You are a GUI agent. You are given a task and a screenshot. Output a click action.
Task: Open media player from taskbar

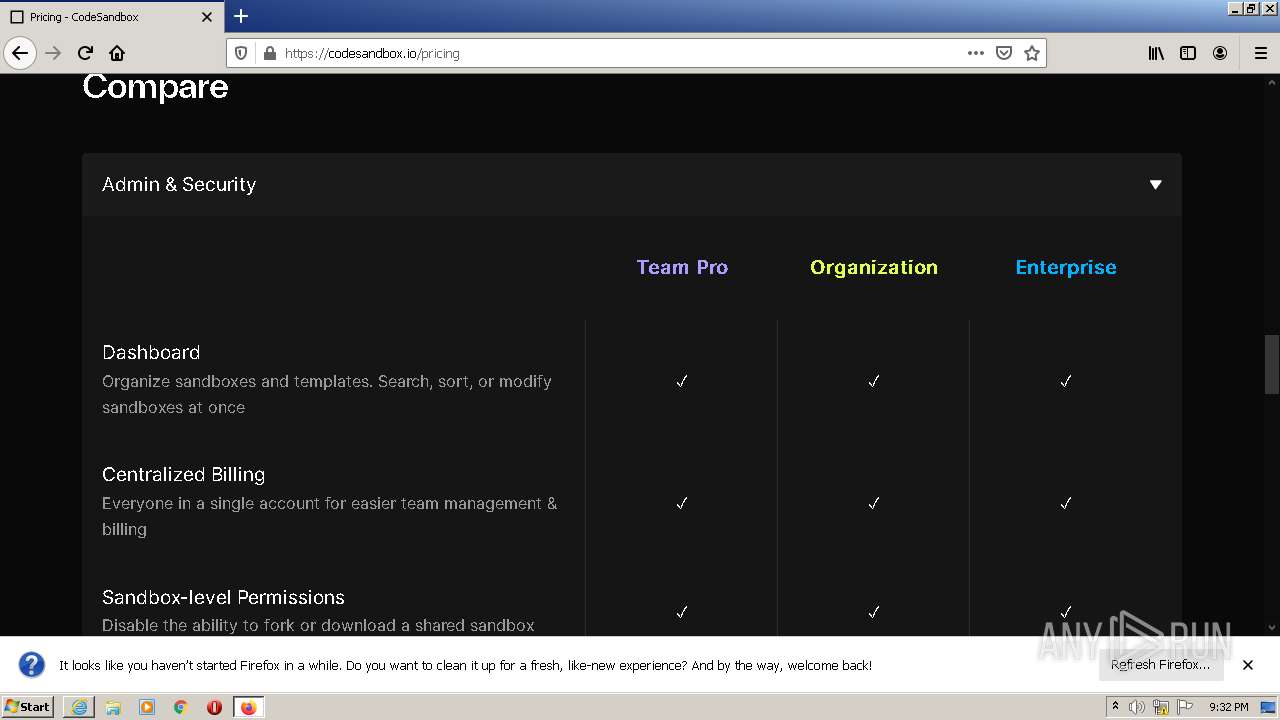[147, 707]
